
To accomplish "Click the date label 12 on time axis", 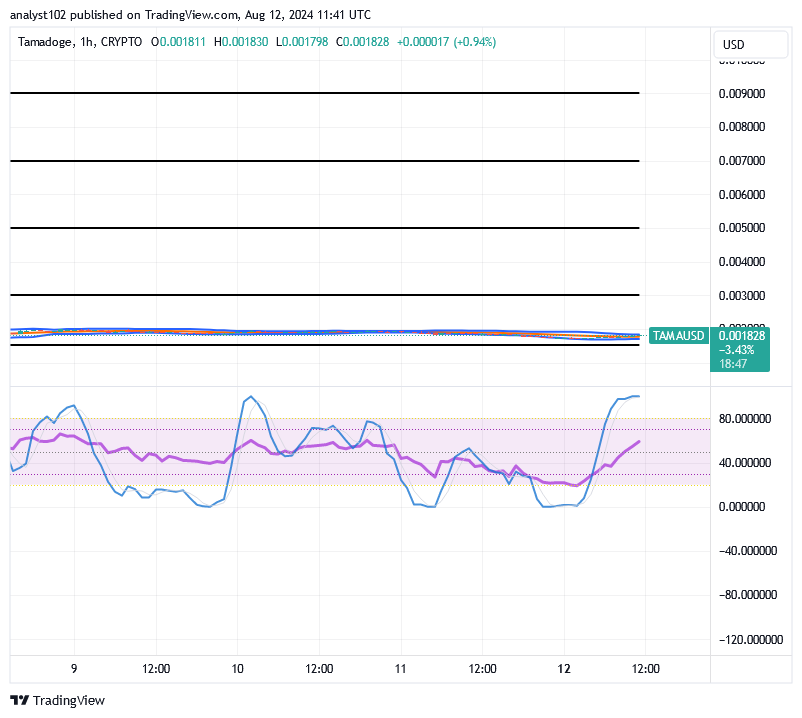I will click(564, 669).
